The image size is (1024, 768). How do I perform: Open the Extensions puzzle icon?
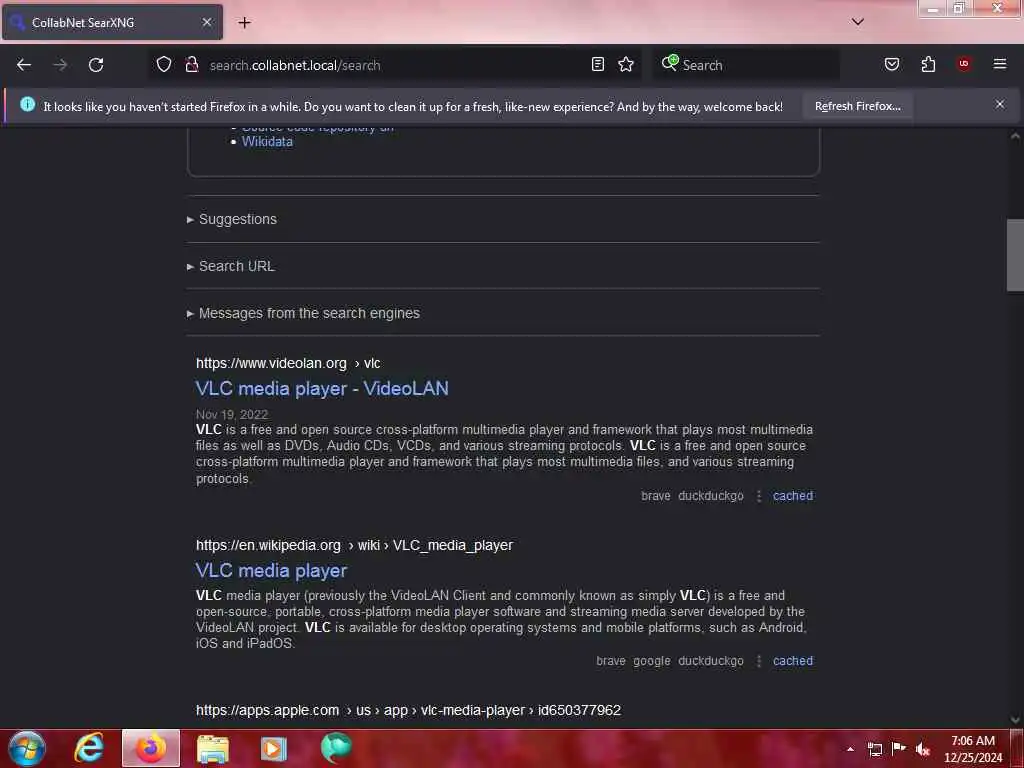pyautogui.click(x=928, y=64)
